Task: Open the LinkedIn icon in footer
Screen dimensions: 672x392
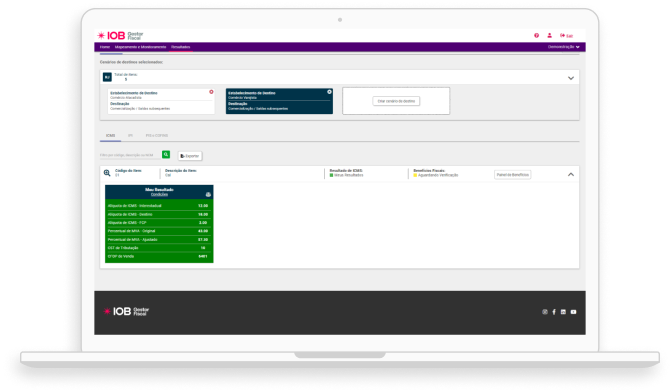Action: pos(563,312)
